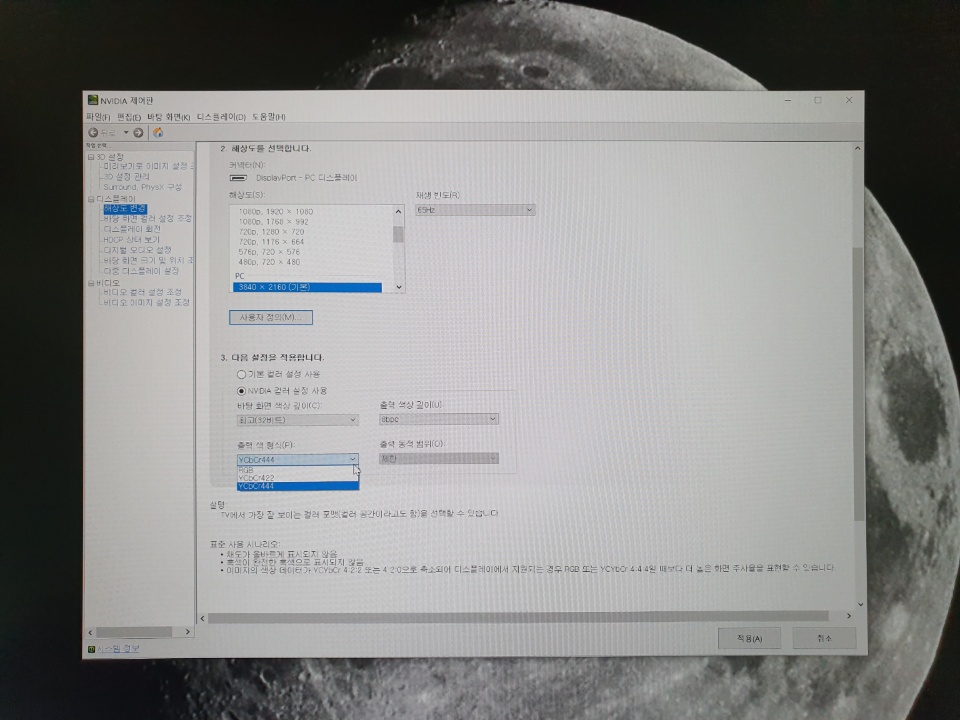Viewport: 960px width, 720px height.
Task: Click the DisplayPort connector icon
Action: click(x=238, y=178)
